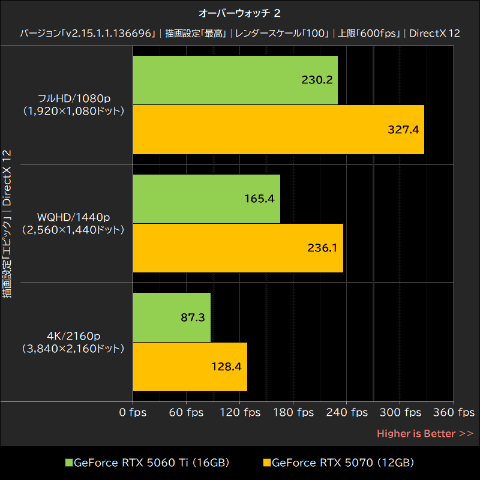Click the 240 fps axis label
This screenshot has width=480, height=480.
(x=347, y=412)
